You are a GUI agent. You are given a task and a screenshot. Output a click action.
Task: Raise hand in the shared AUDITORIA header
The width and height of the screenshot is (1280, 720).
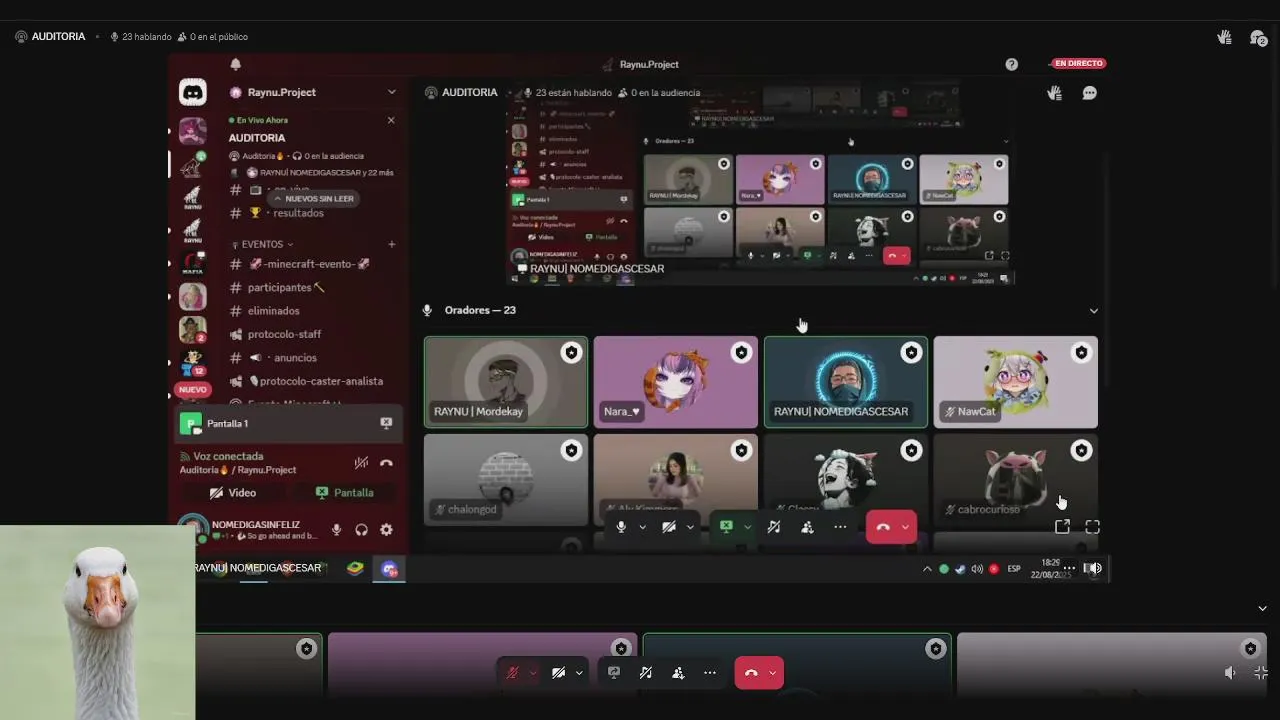(x=1054, y=93)
